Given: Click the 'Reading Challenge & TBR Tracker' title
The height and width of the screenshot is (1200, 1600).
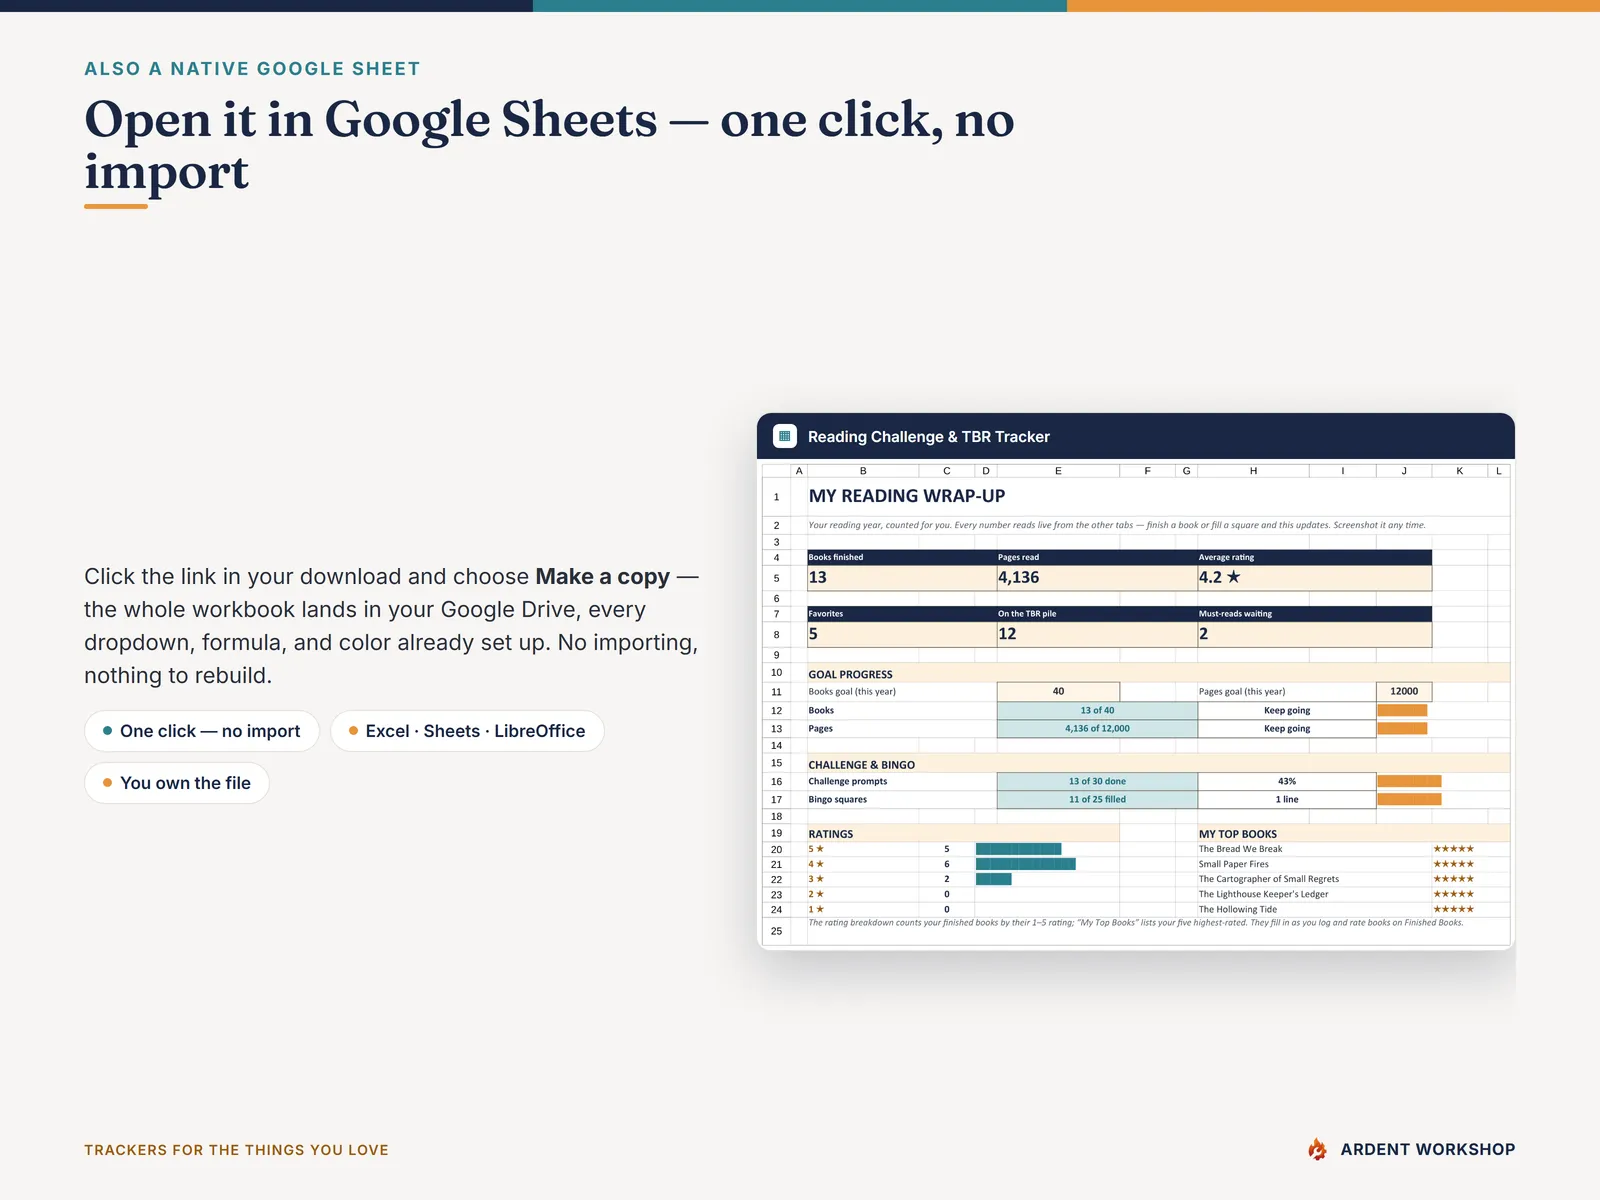Looking at the screenshot, I should [x=928, y=437].
